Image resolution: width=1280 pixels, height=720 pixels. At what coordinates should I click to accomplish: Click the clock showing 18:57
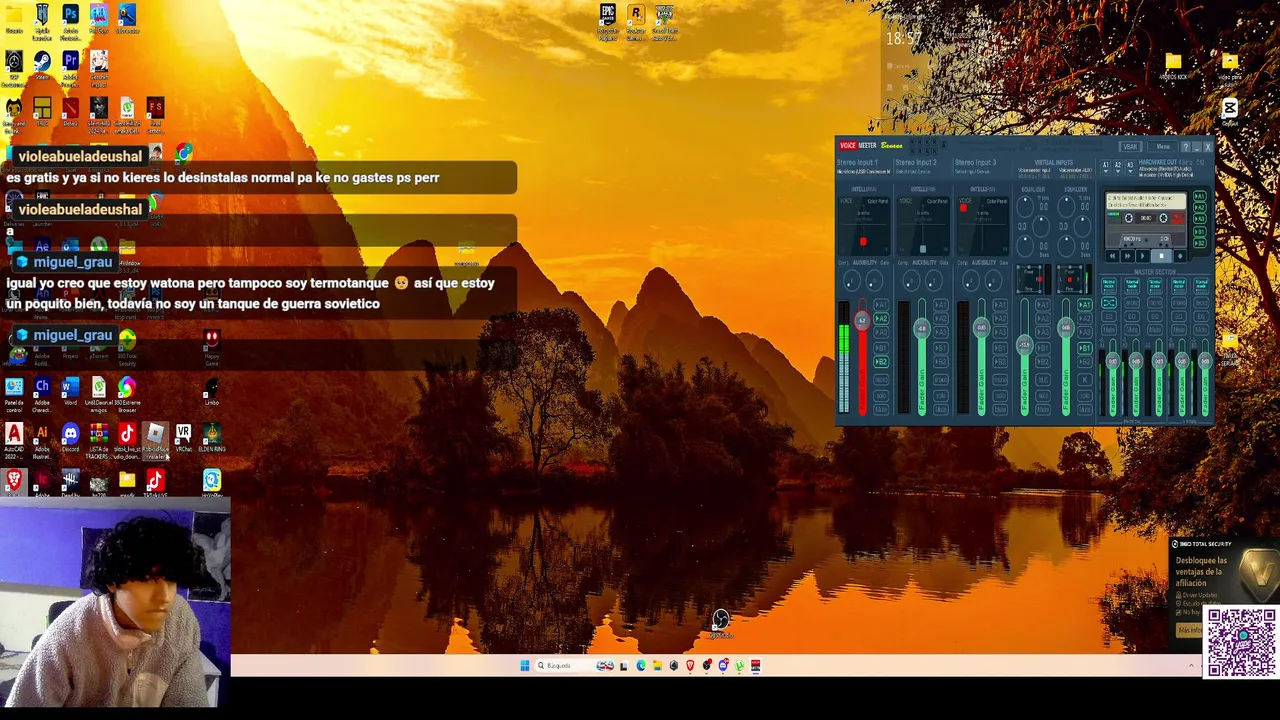903,38
